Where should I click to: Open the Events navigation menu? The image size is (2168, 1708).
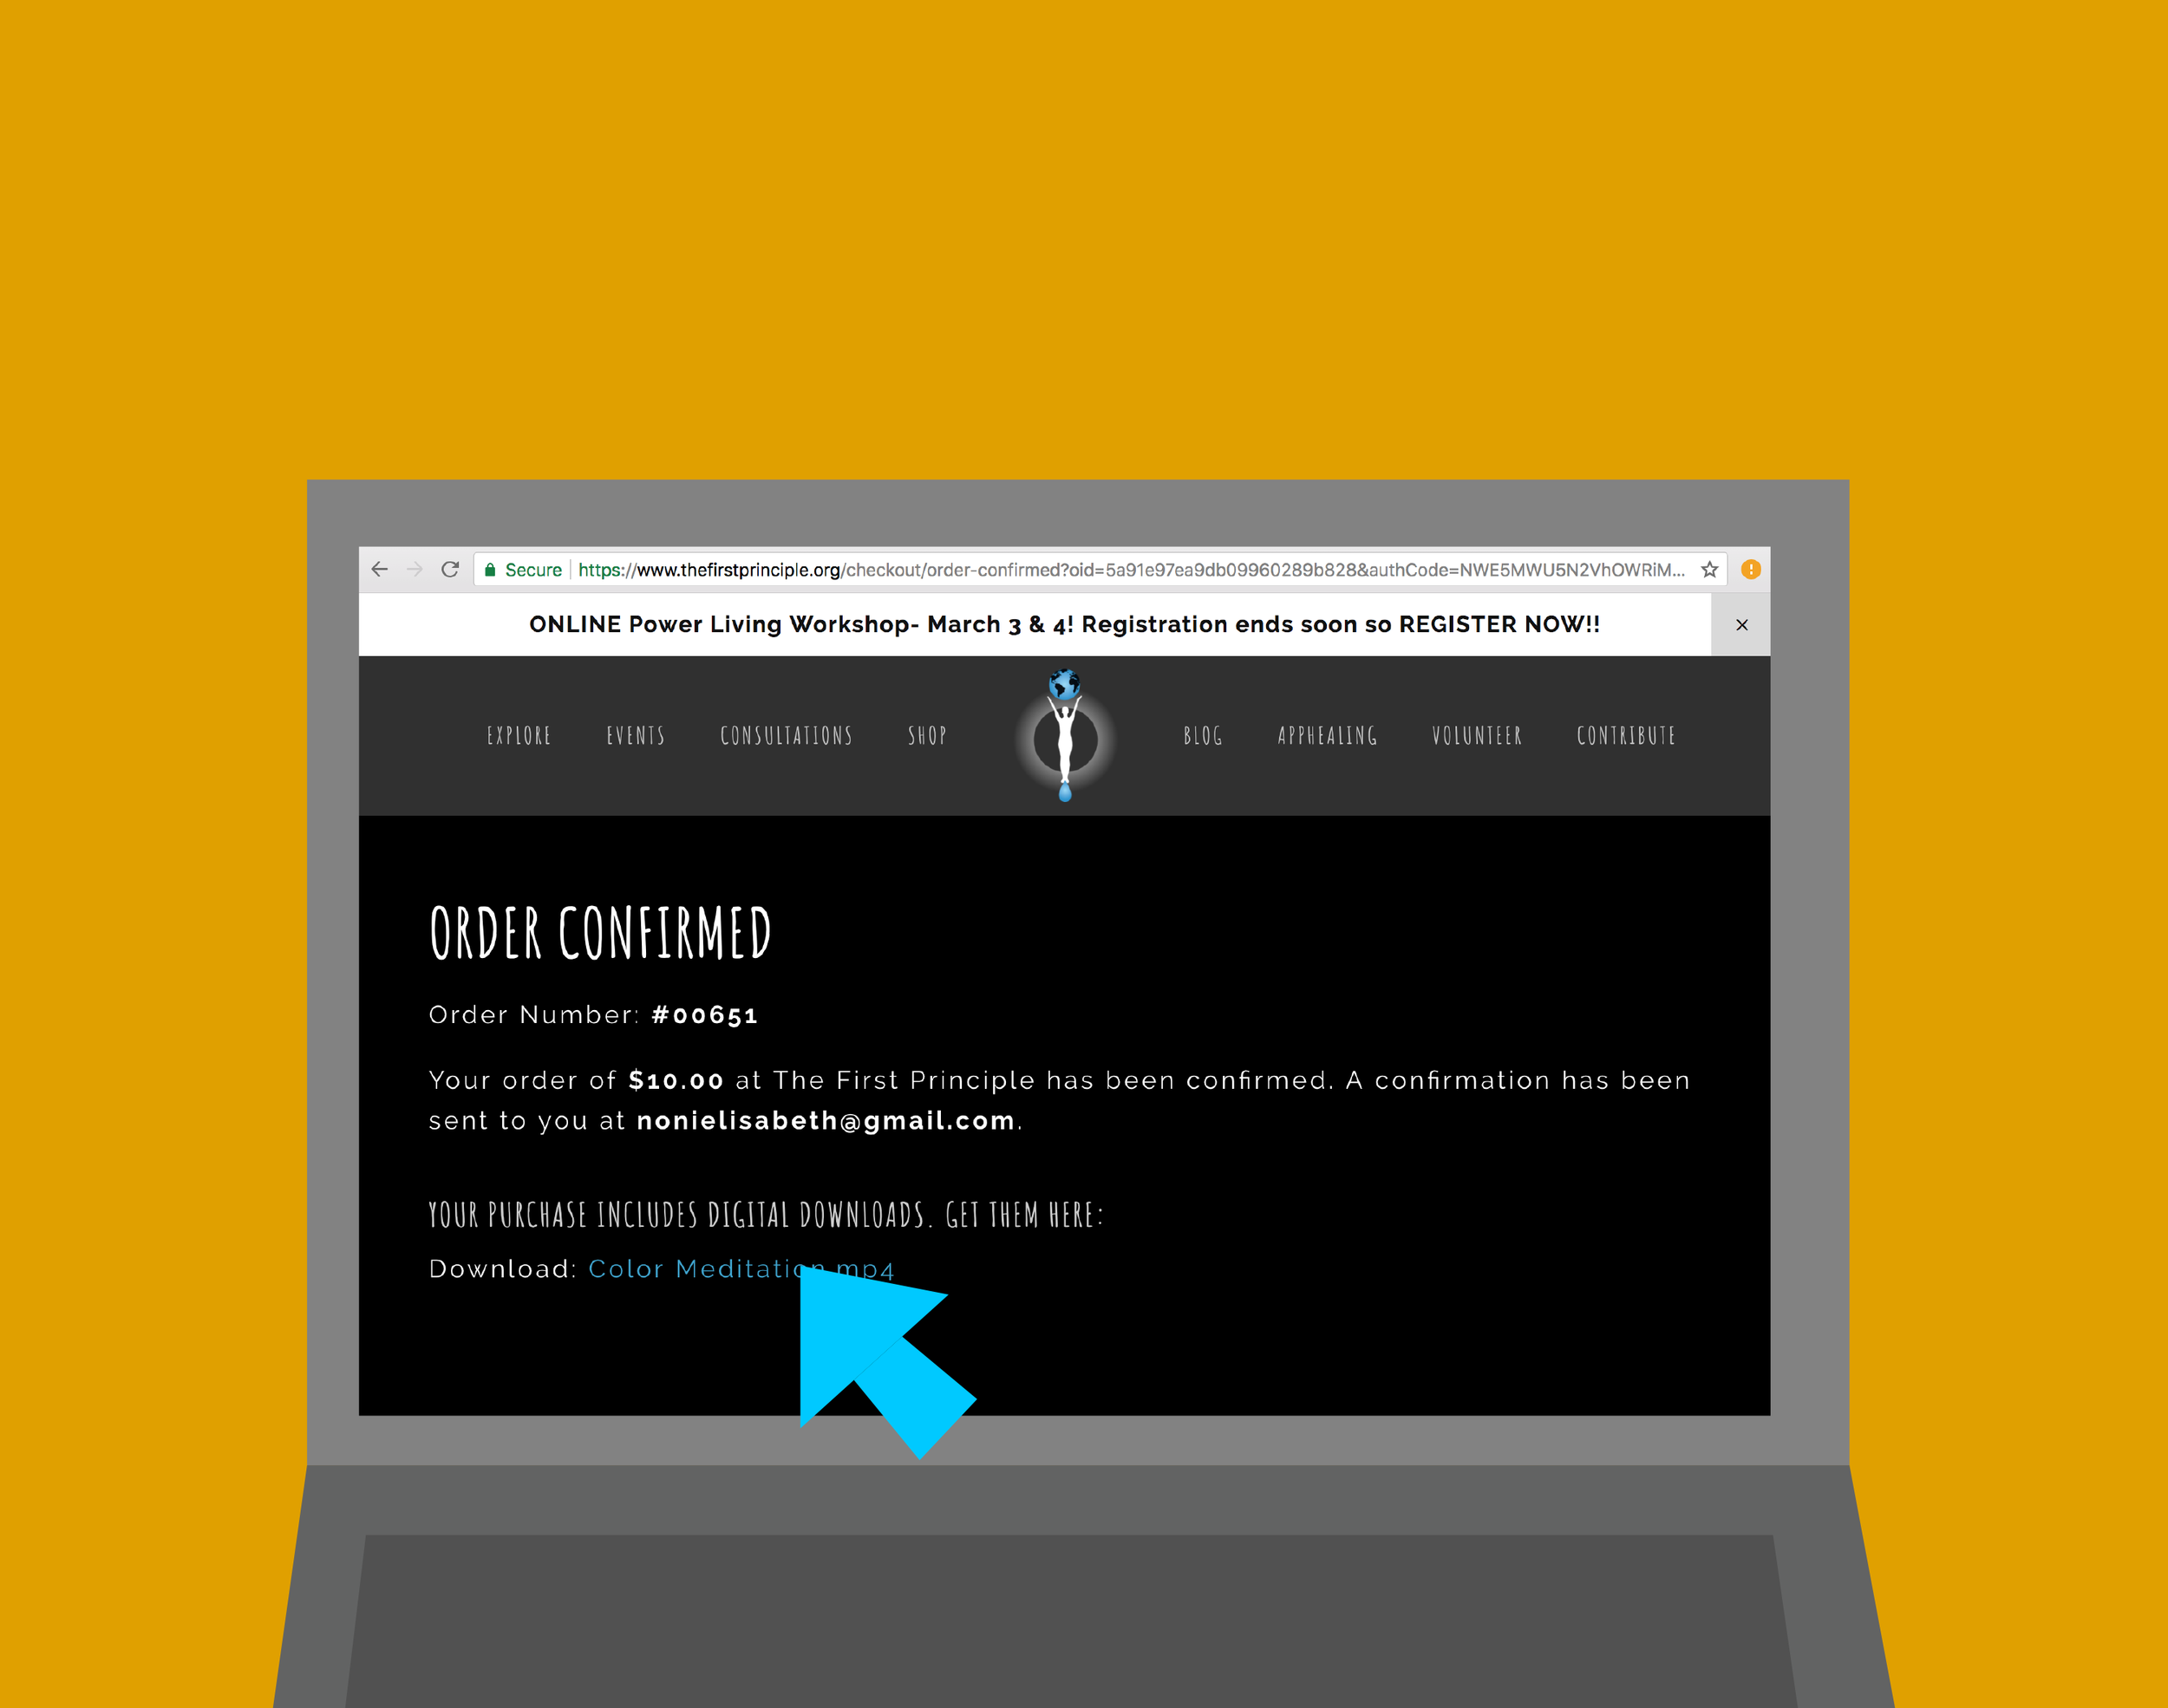[634, 735]
